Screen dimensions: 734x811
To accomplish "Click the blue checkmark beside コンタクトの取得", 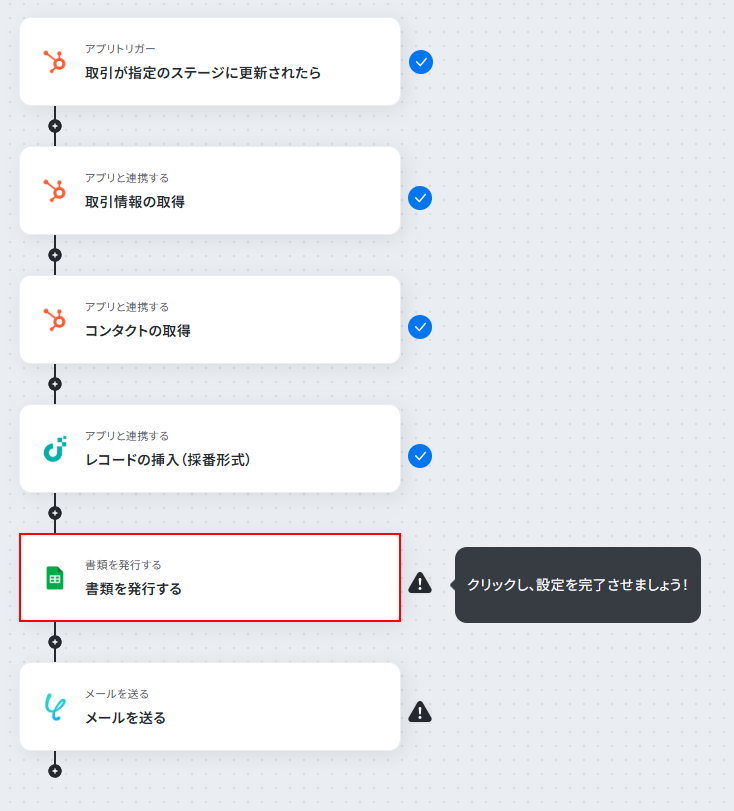I will [420, 327].
